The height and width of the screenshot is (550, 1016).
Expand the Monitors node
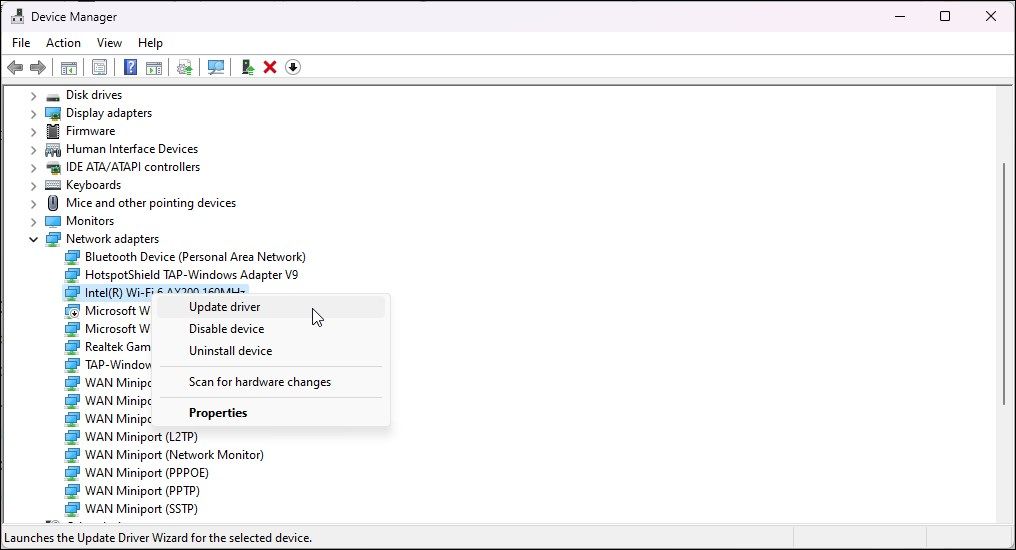tap(33, 221)
